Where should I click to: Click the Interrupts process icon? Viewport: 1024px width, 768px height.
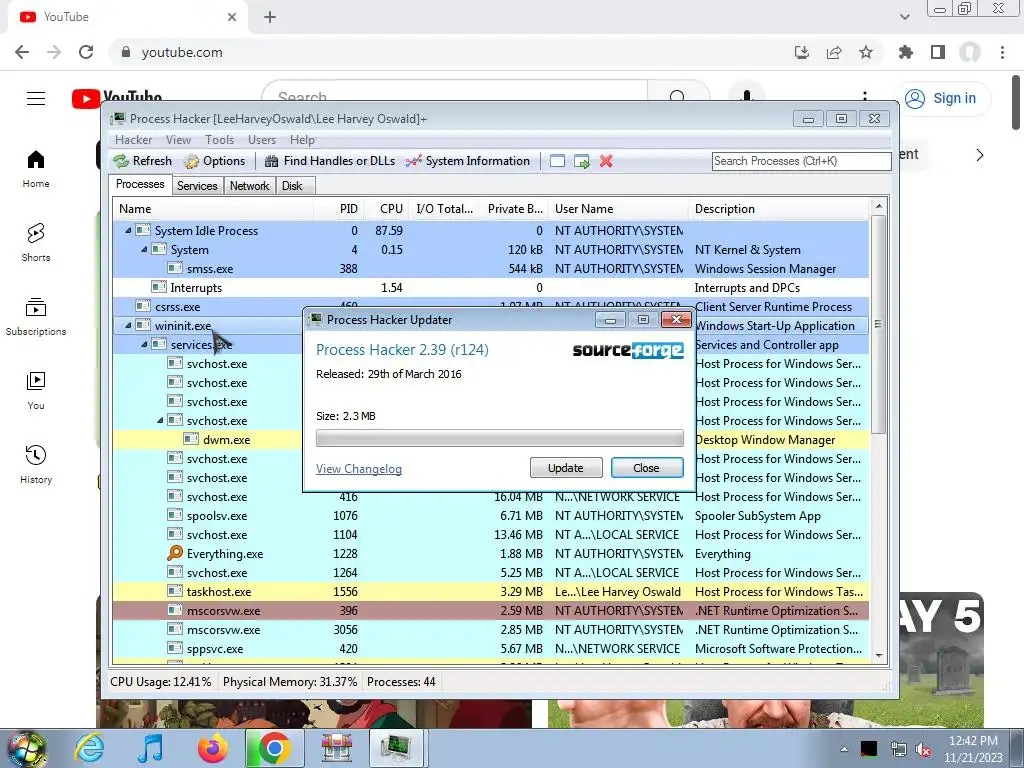159,287
